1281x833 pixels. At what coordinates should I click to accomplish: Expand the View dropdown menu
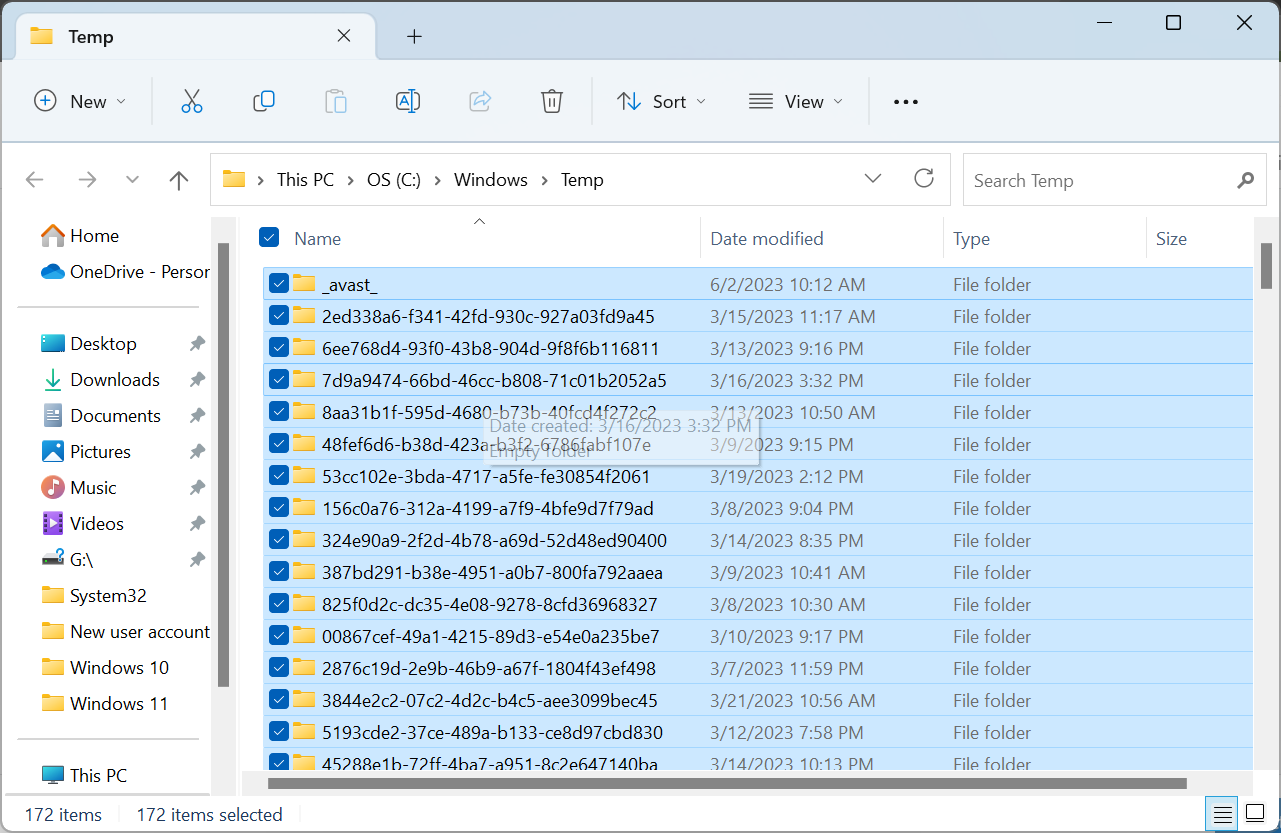tap(796, 102)
